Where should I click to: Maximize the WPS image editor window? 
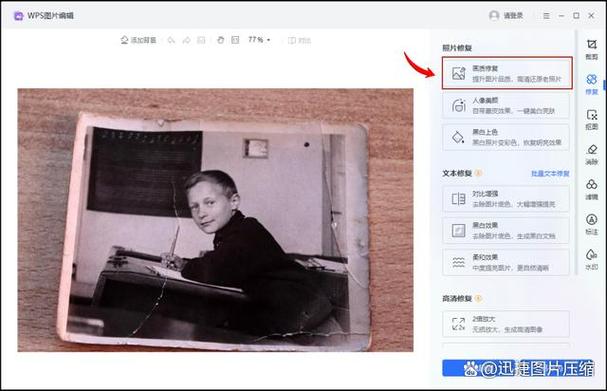(x=576, y=15)
